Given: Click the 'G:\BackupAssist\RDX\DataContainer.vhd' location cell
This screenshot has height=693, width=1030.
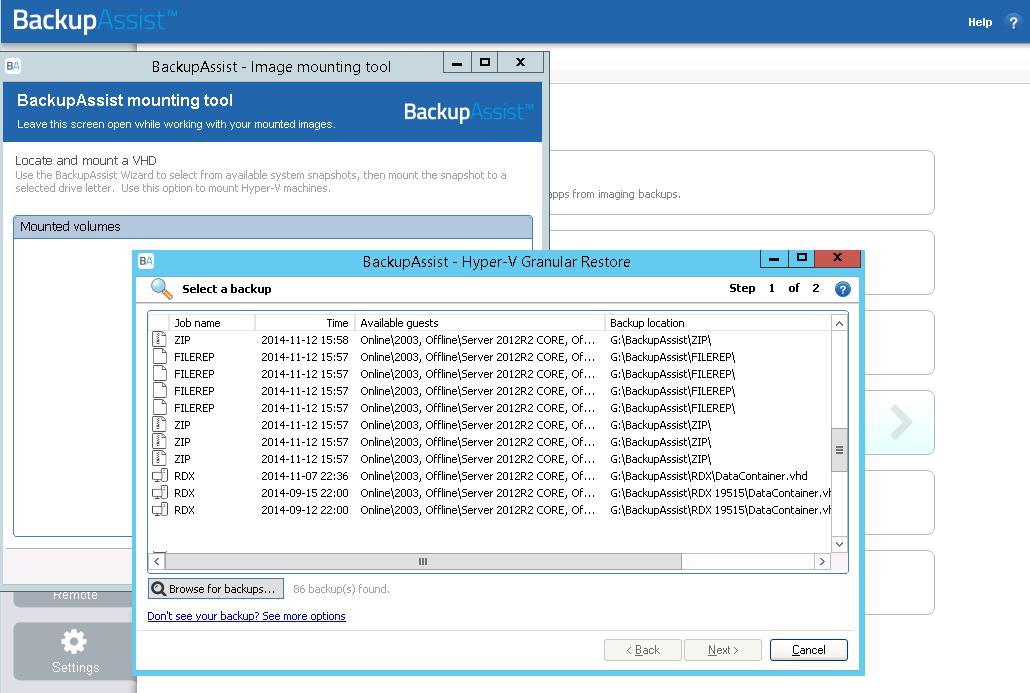Looking at the screenshot, I should tap(709, 476).
